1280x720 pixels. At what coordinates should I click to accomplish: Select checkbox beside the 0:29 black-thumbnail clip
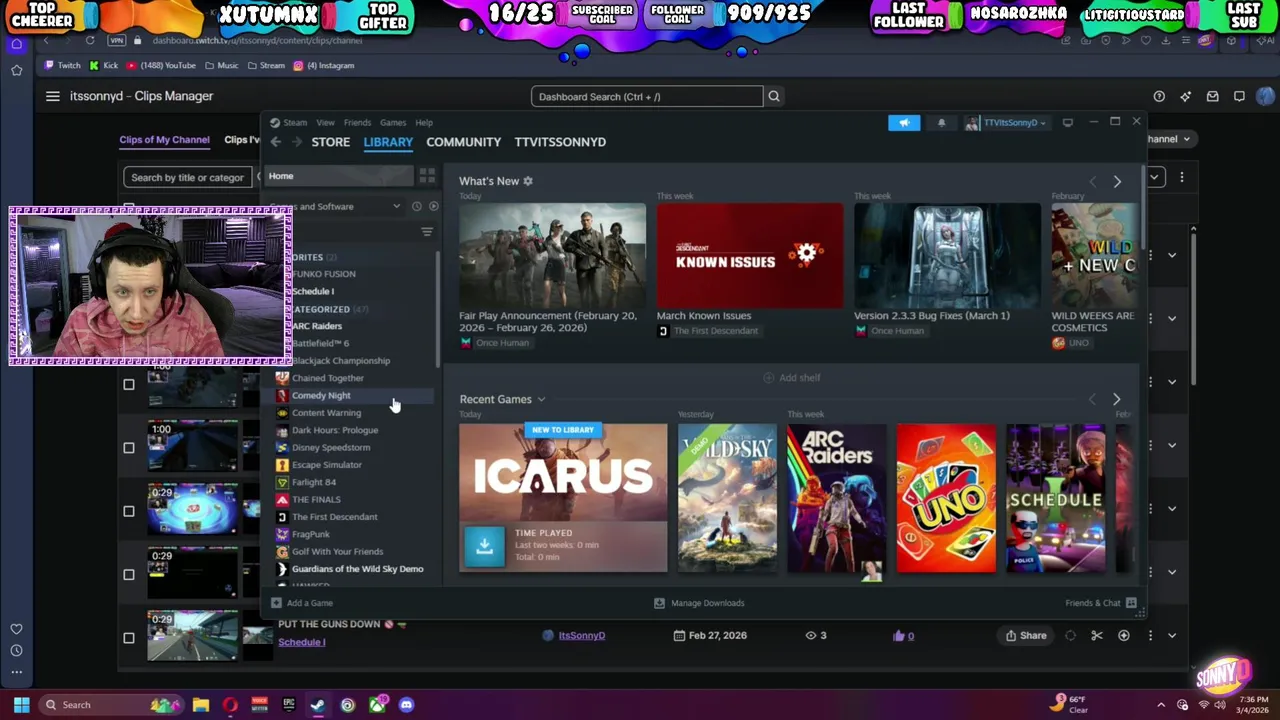(128, 575)
